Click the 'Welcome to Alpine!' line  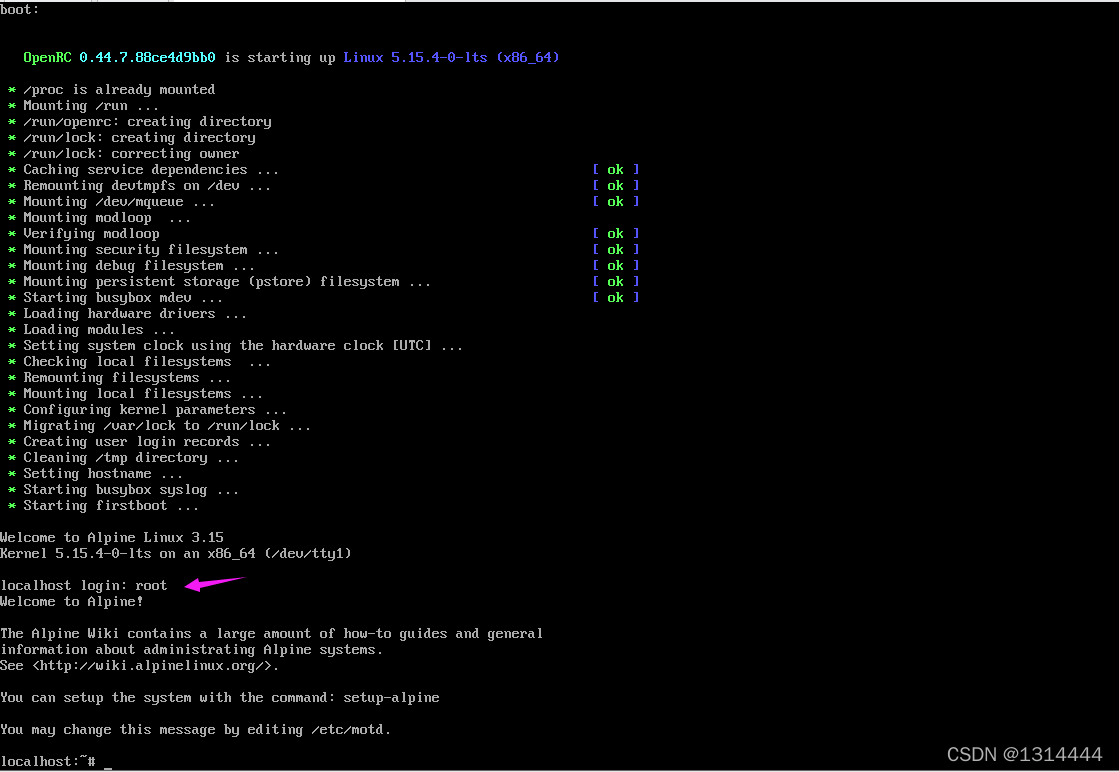tap(71, 601)
